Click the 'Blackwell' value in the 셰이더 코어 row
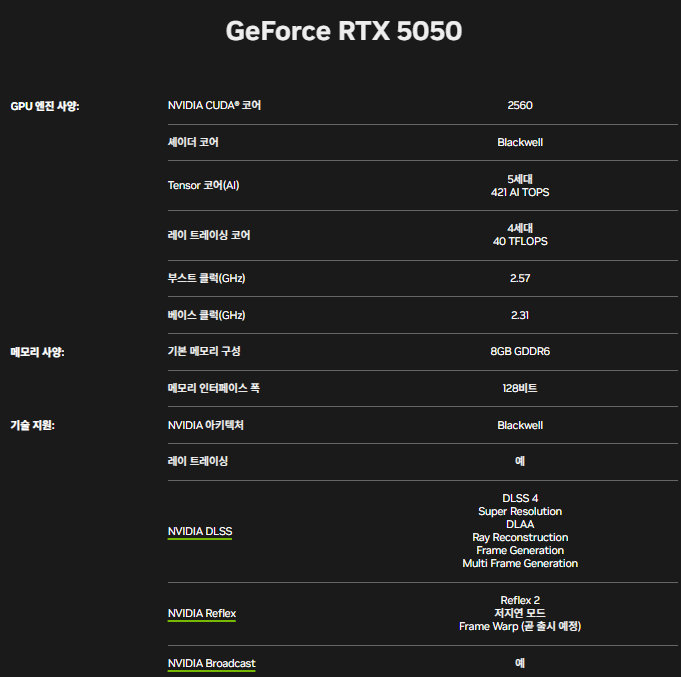This screenshot has width=681, height=677. click(520, 142)
